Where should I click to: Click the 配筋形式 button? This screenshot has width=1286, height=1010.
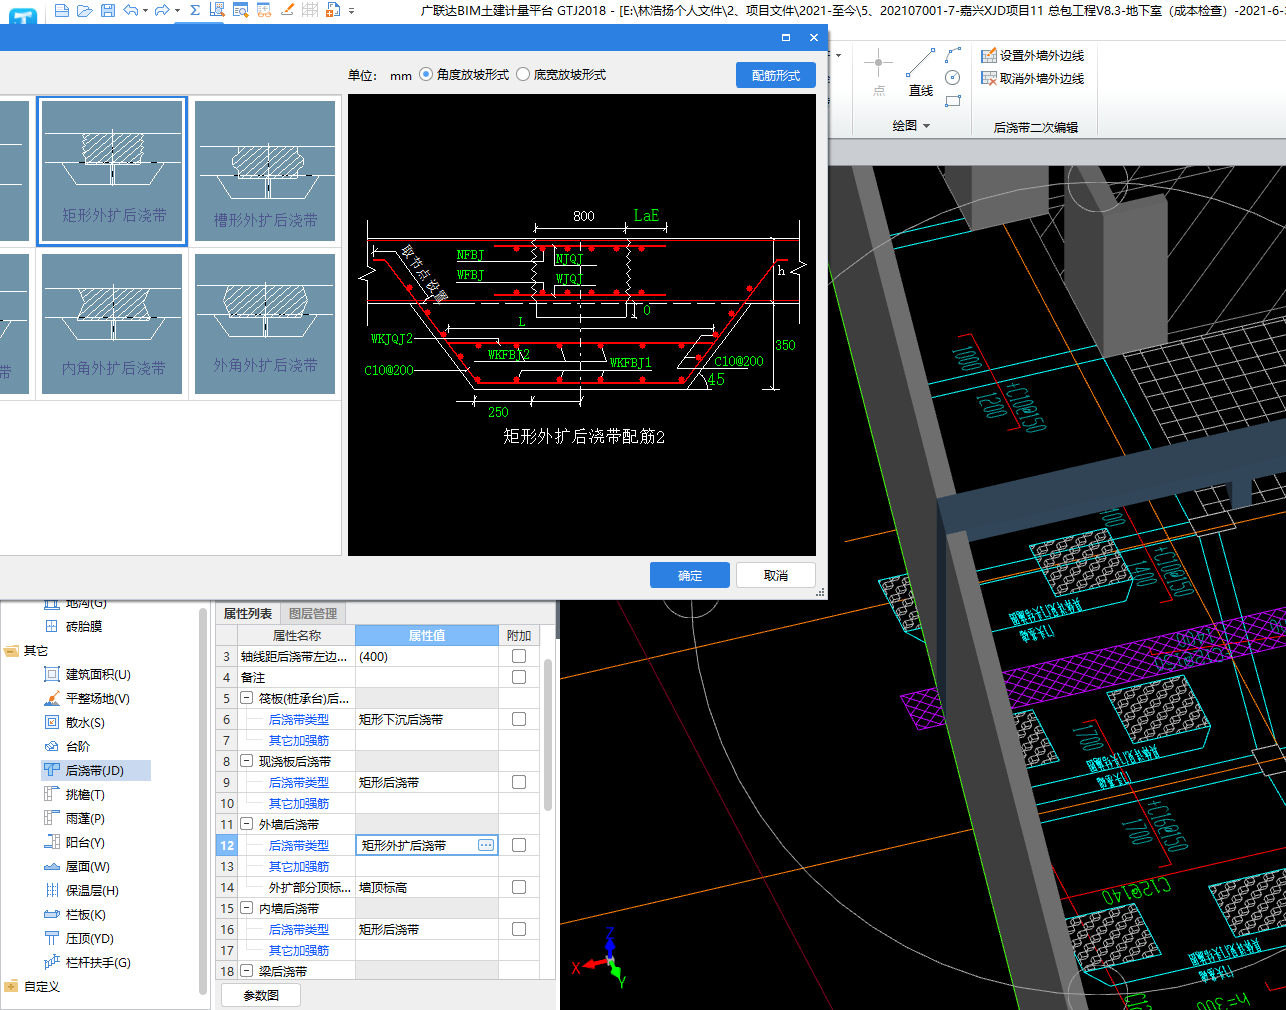(x=776, y=75)
